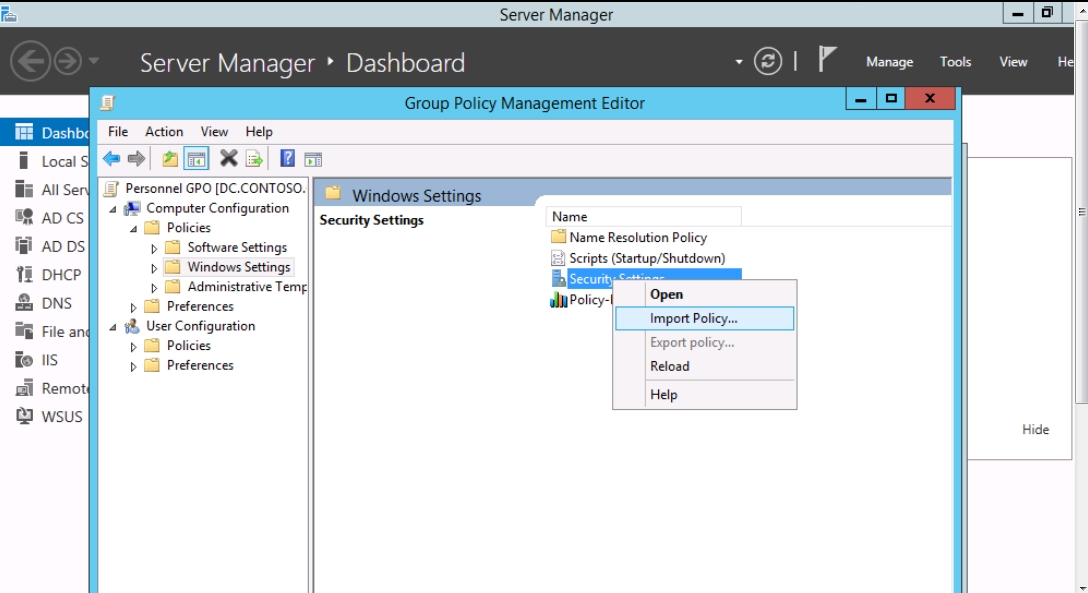The height and width of the screenshot is (593, 1088).
Task: Choose Import Policy... from context menu
Action: pyautogui.click(x=693, y=318)
